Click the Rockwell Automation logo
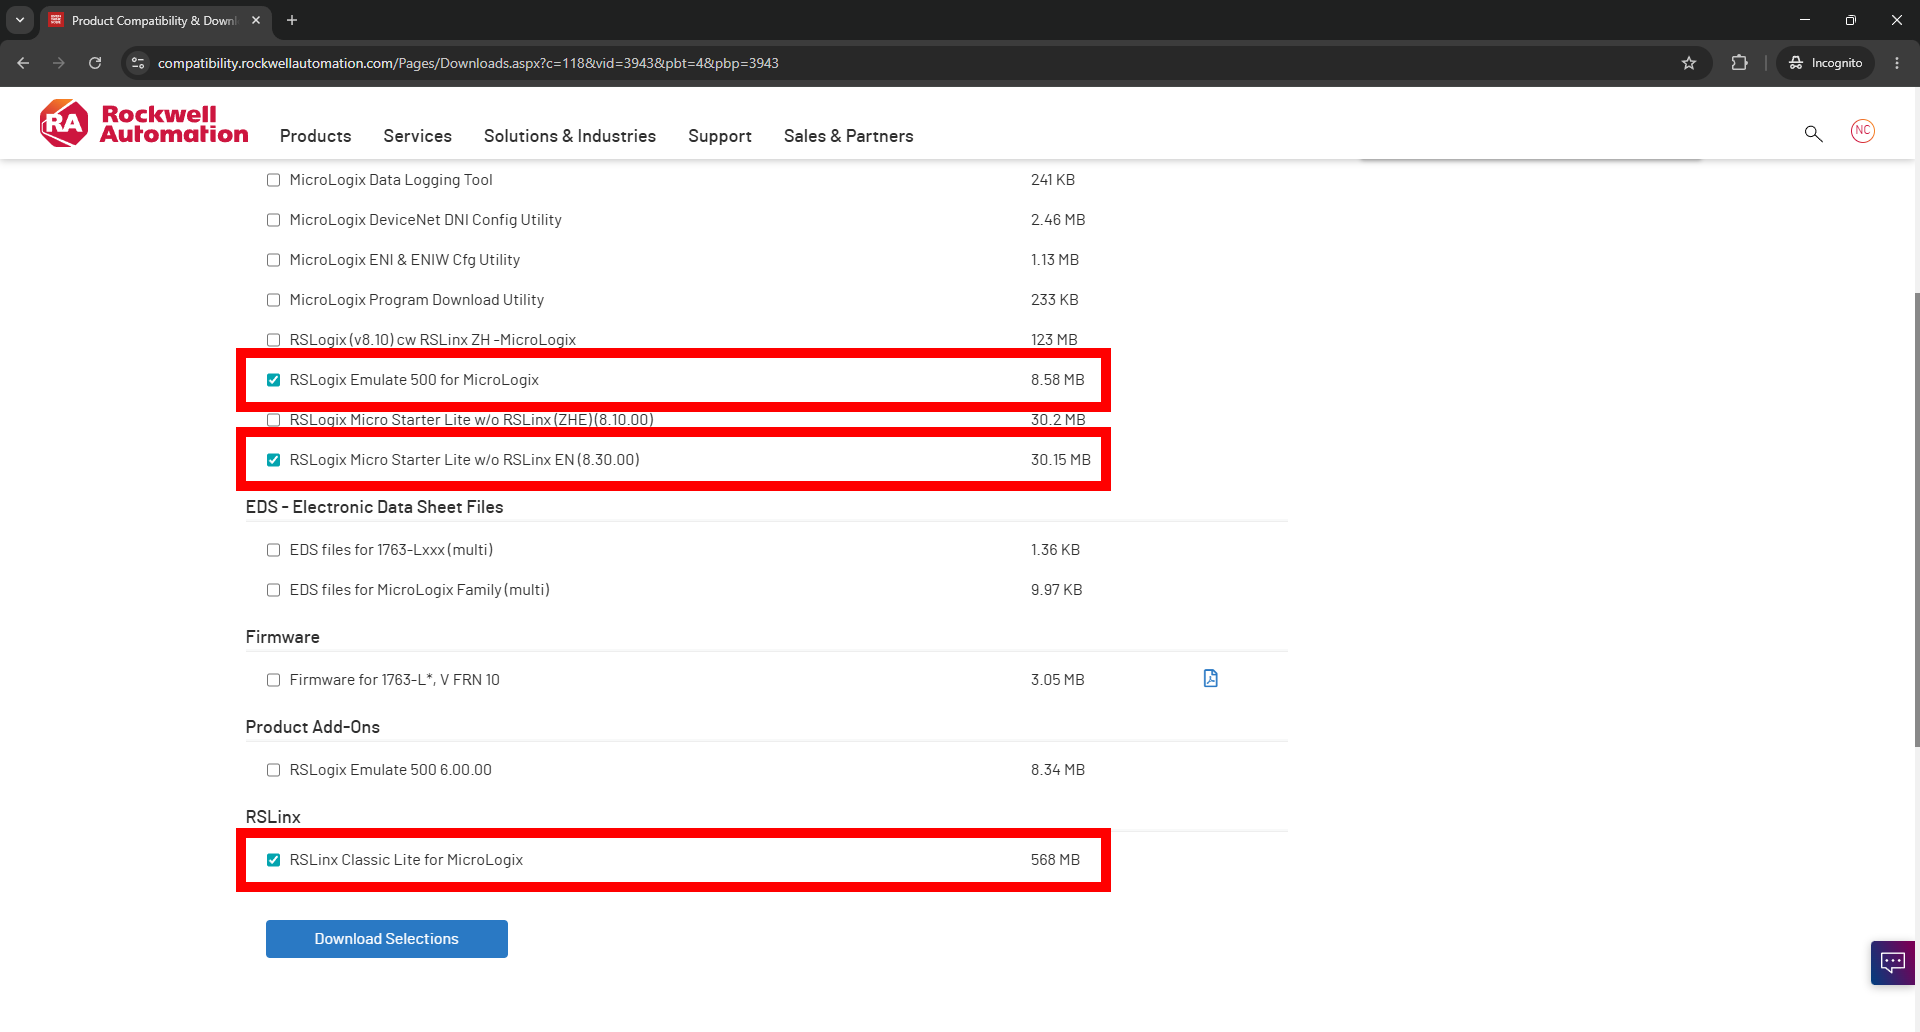 point(144,123)
